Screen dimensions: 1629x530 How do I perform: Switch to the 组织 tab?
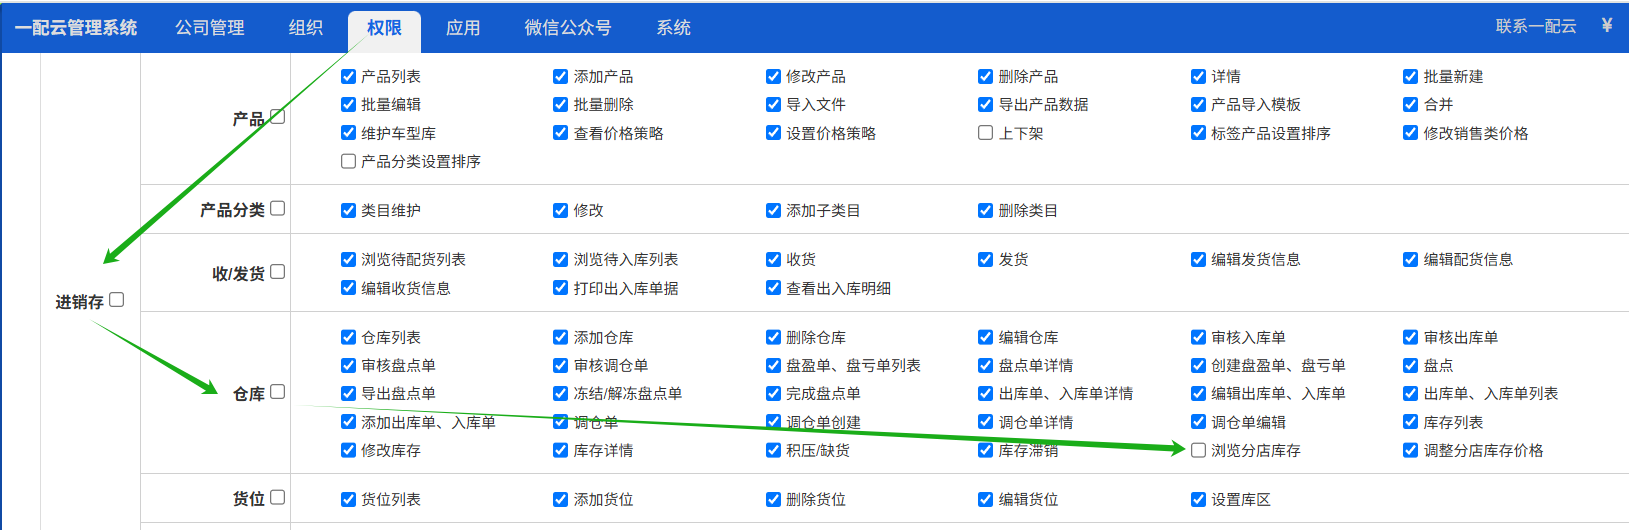[306, 28]
